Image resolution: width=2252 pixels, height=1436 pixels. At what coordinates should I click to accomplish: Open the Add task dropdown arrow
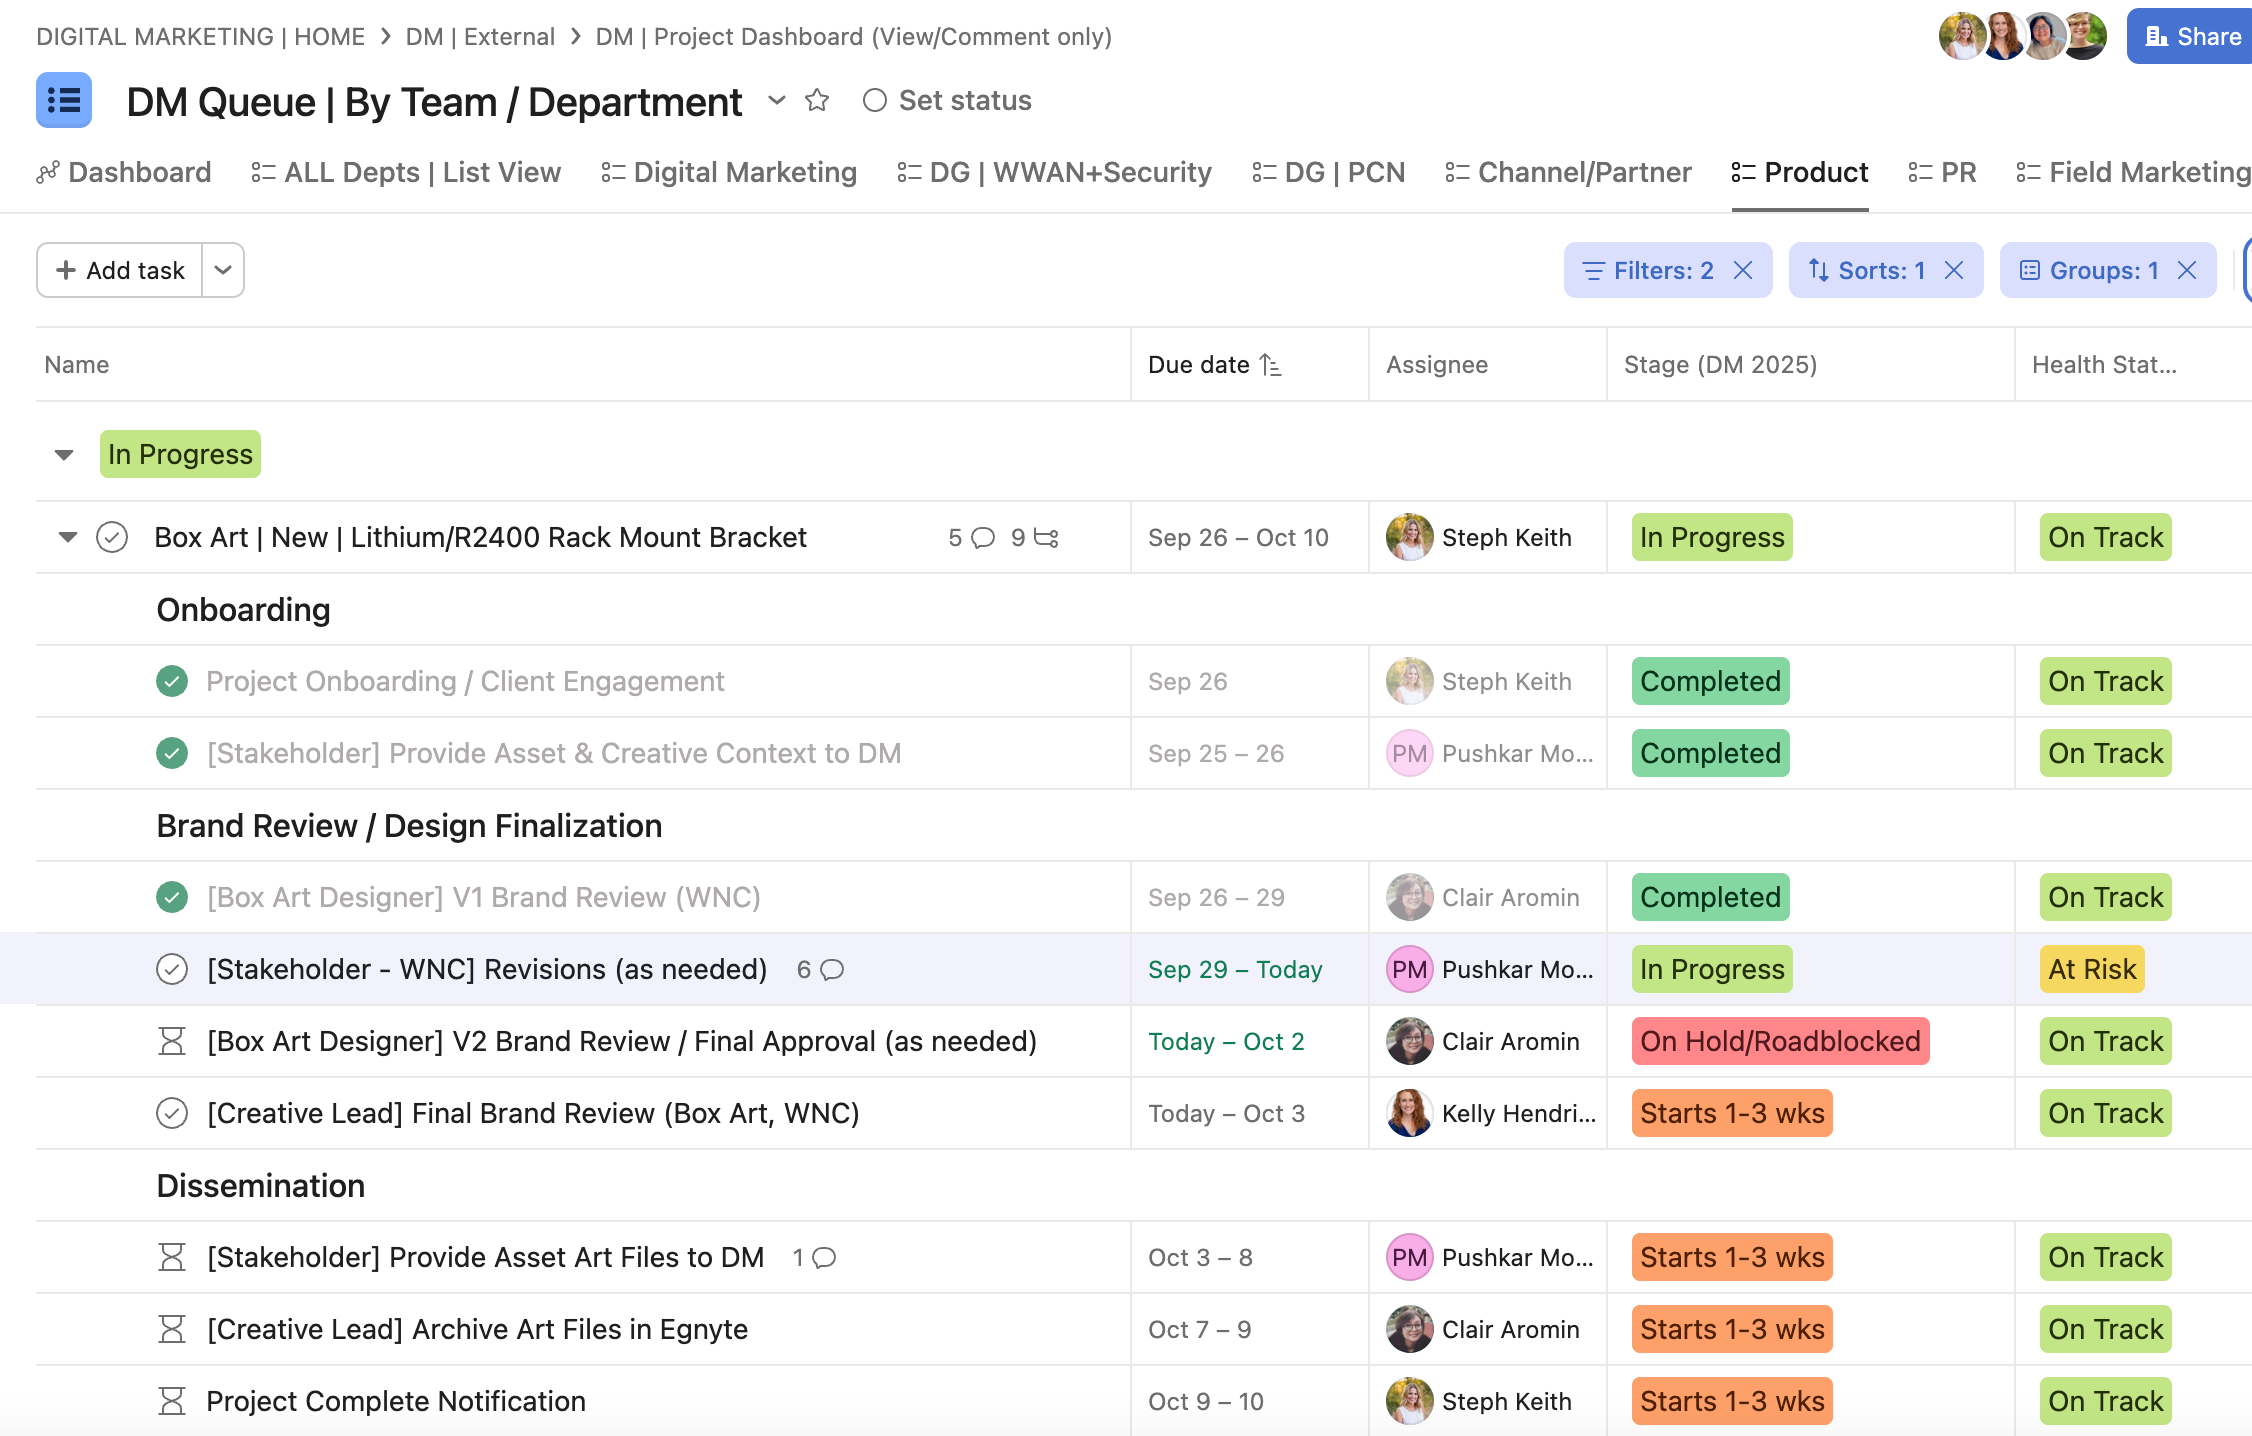pos(223,271)
